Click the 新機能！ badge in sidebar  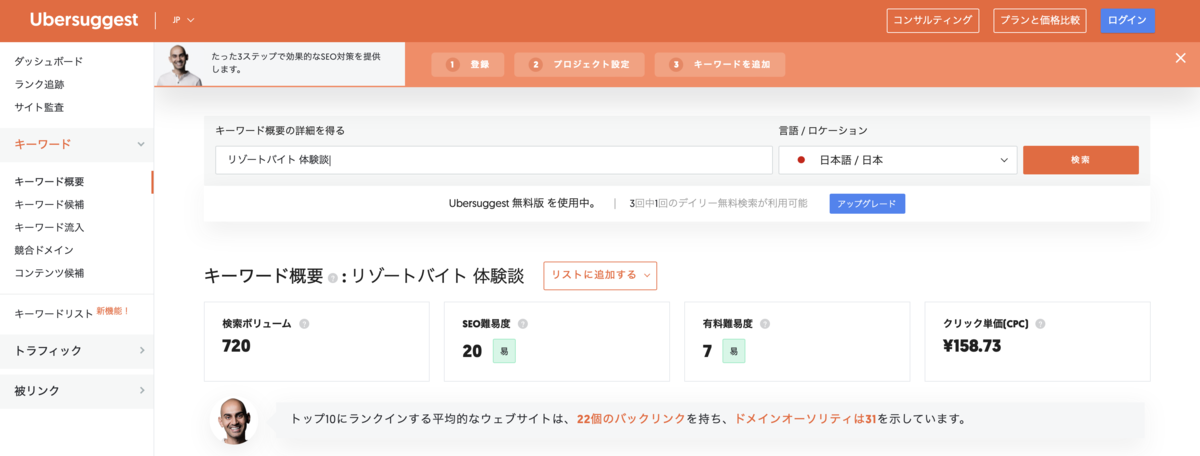click(114, 311)
